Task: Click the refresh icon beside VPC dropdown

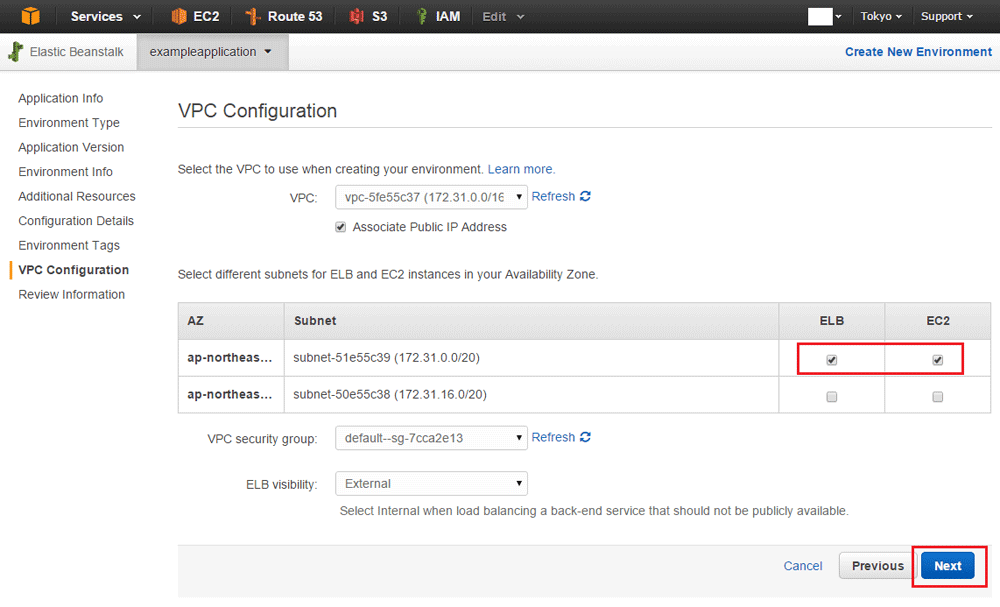Action: click(x=585, y=196)
